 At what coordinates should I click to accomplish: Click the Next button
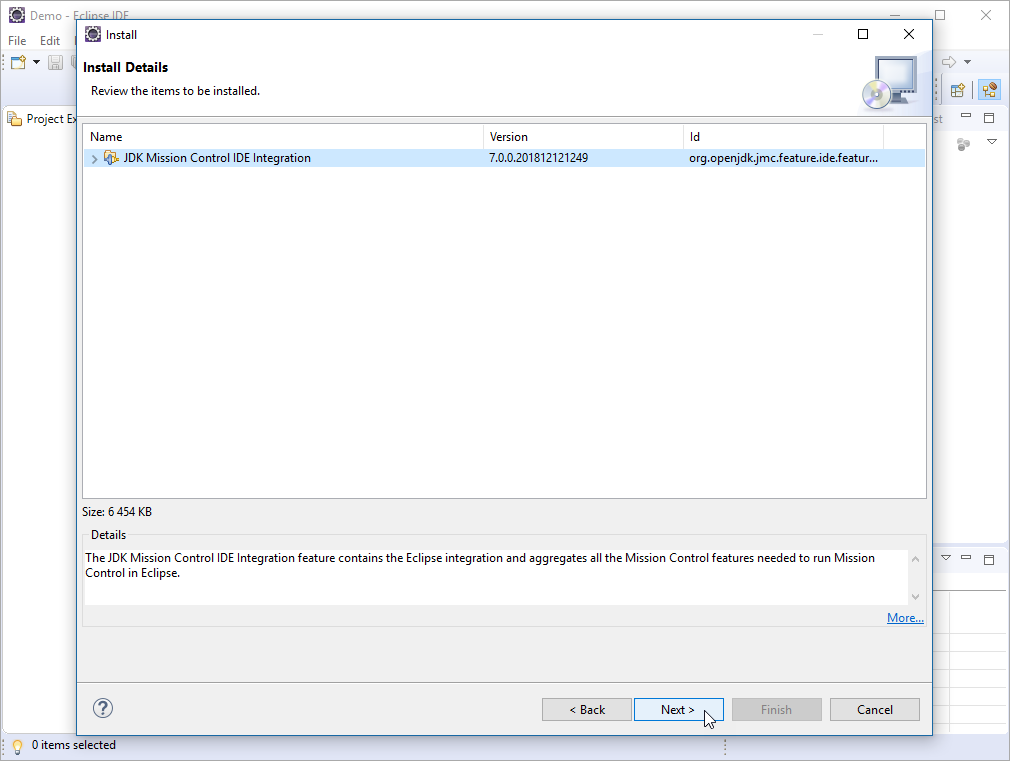678,709
